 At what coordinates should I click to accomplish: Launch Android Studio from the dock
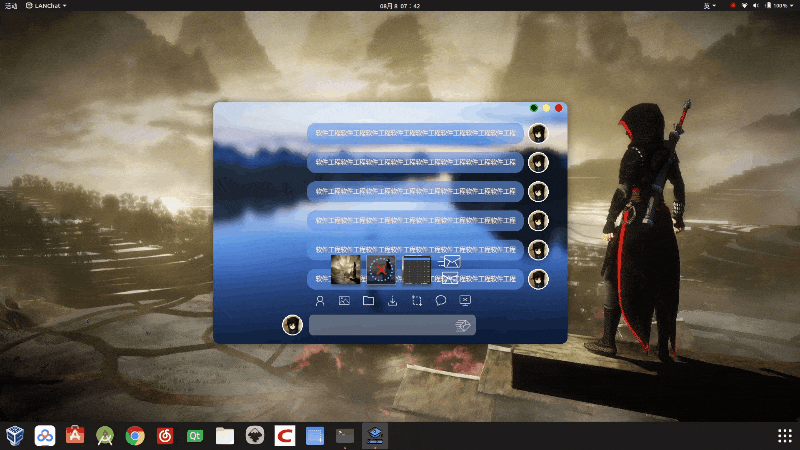[x=105, y=436]
